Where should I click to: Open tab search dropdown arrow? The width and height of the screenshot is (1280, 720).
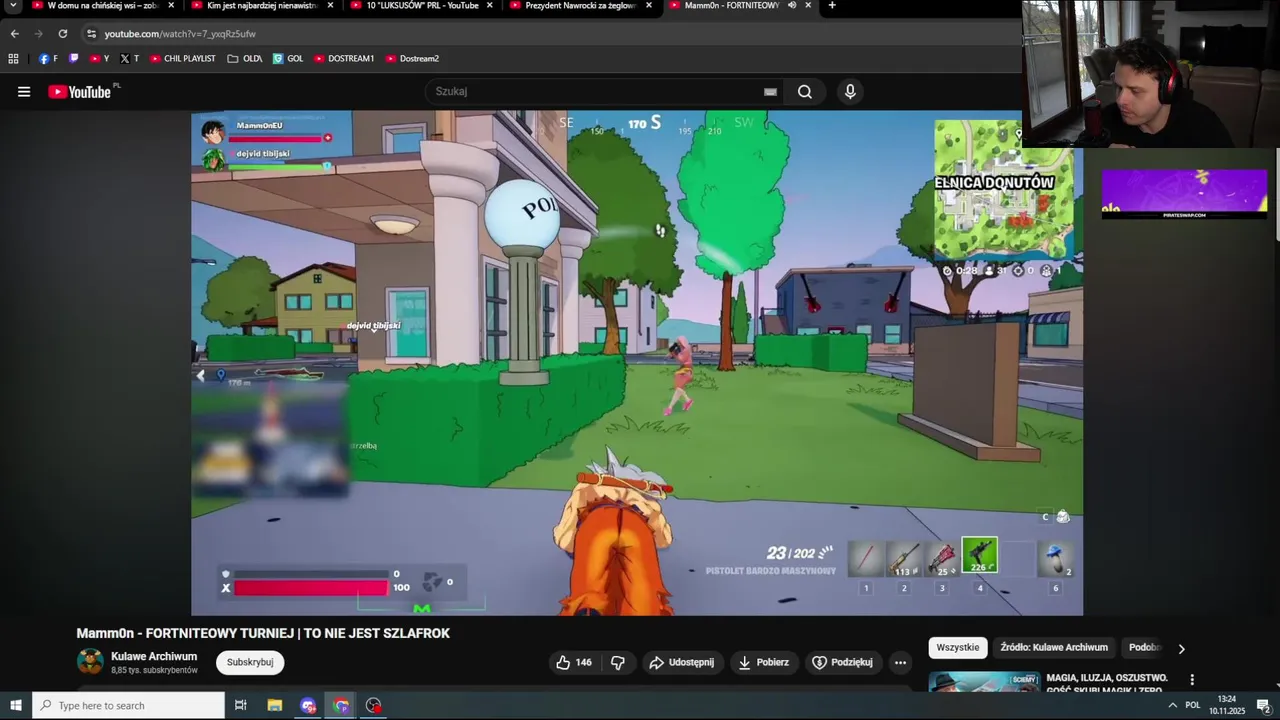(x=13, y=6)
